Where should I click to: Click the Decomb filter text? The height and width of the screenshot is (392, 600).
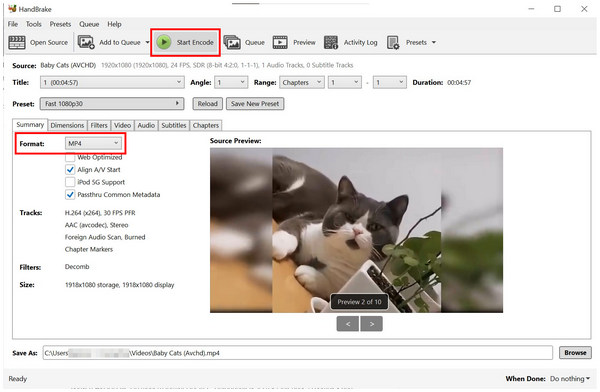pos(77,266)
